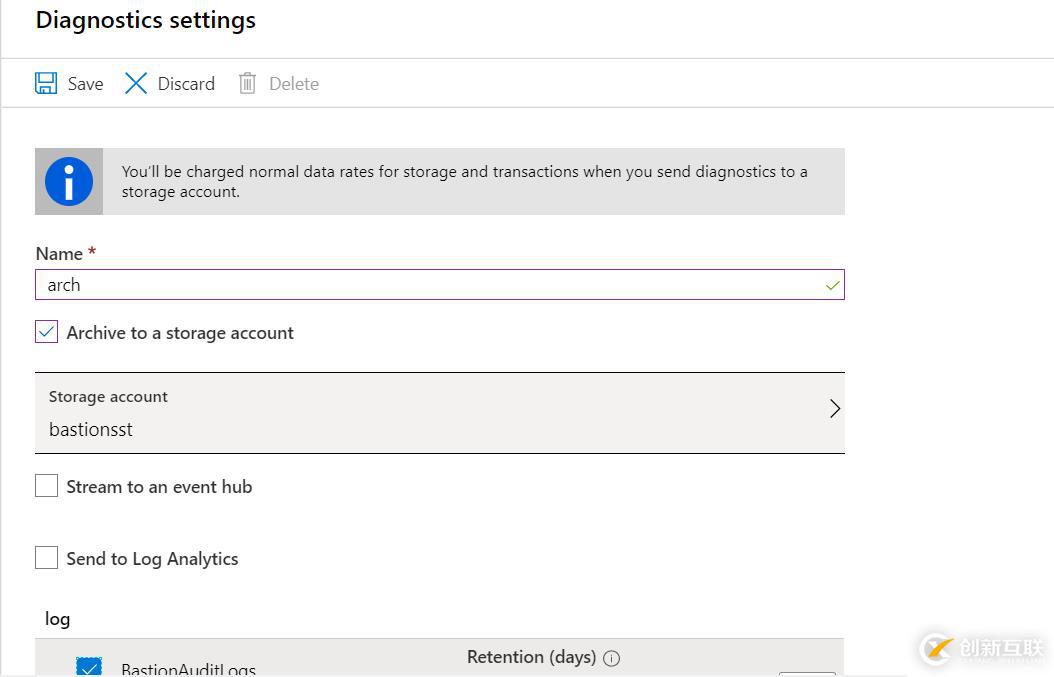This screenshot has width=1054, height=677.
Task: Click the orange watermark logo icon
Action: coord(936,648)
